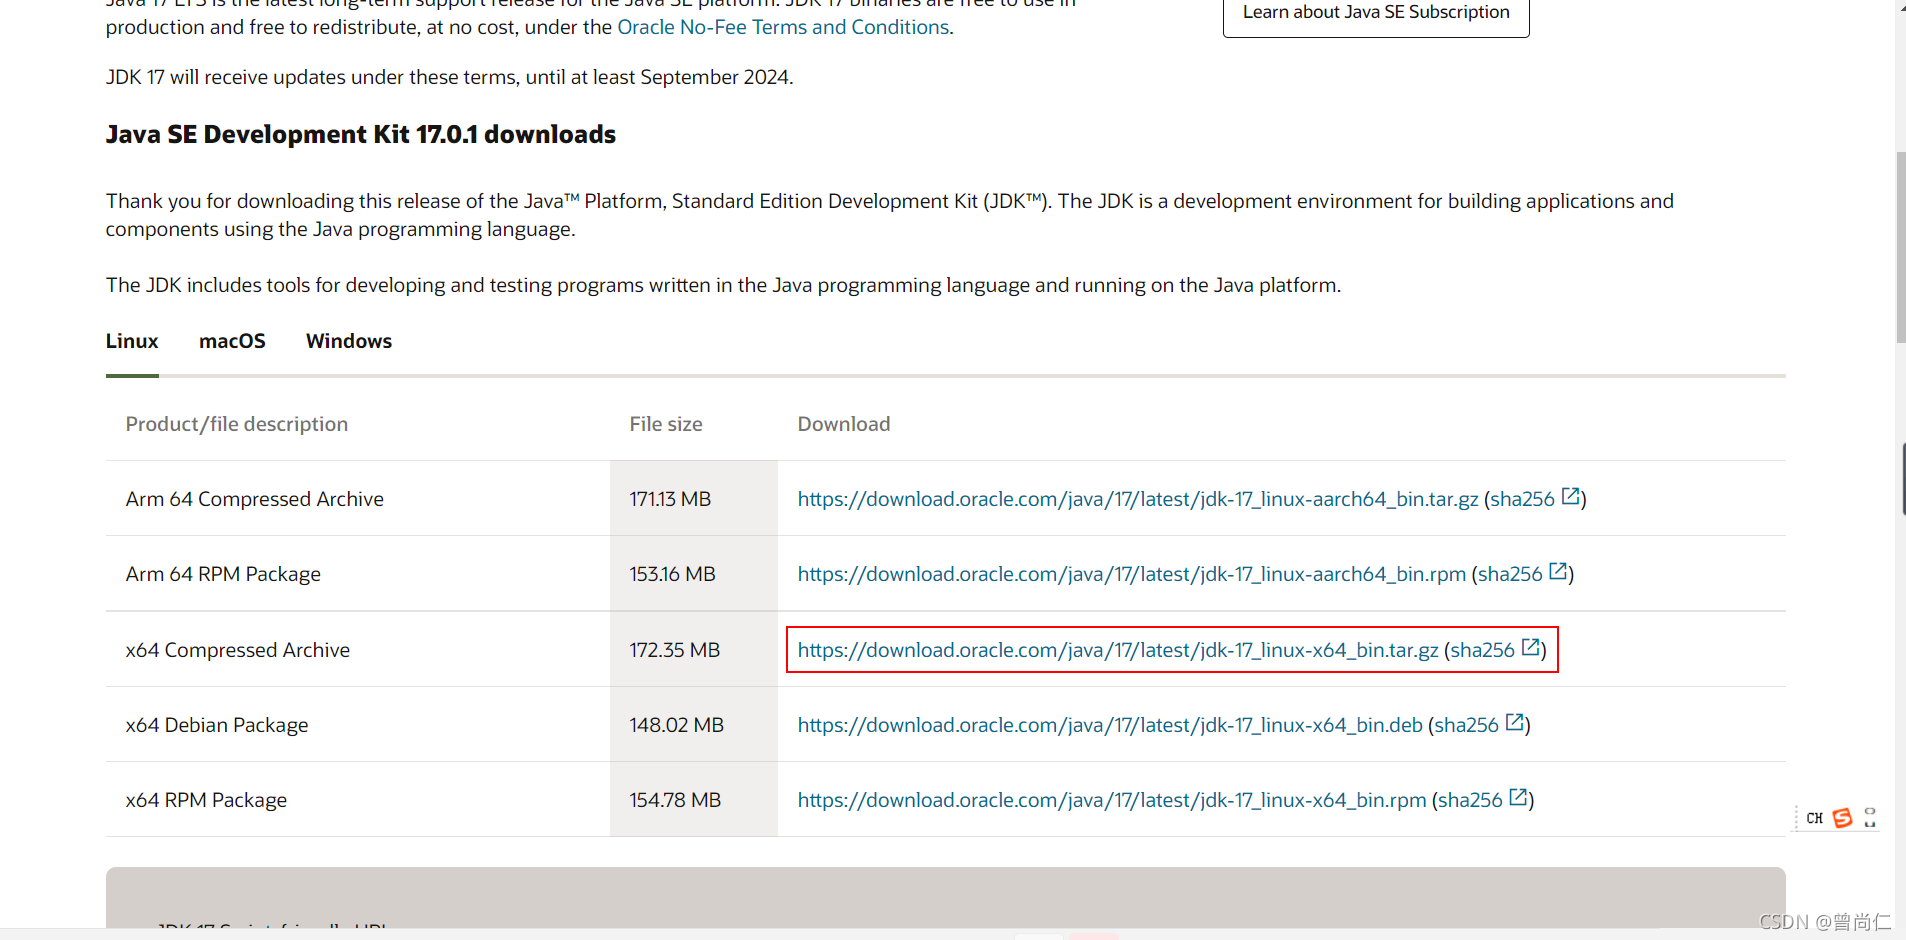Viewport: 1906px width, 940px height.
Task: Download jdk-17_linux-aarch64_bin.rpm link
Action: click(1132, 574)
